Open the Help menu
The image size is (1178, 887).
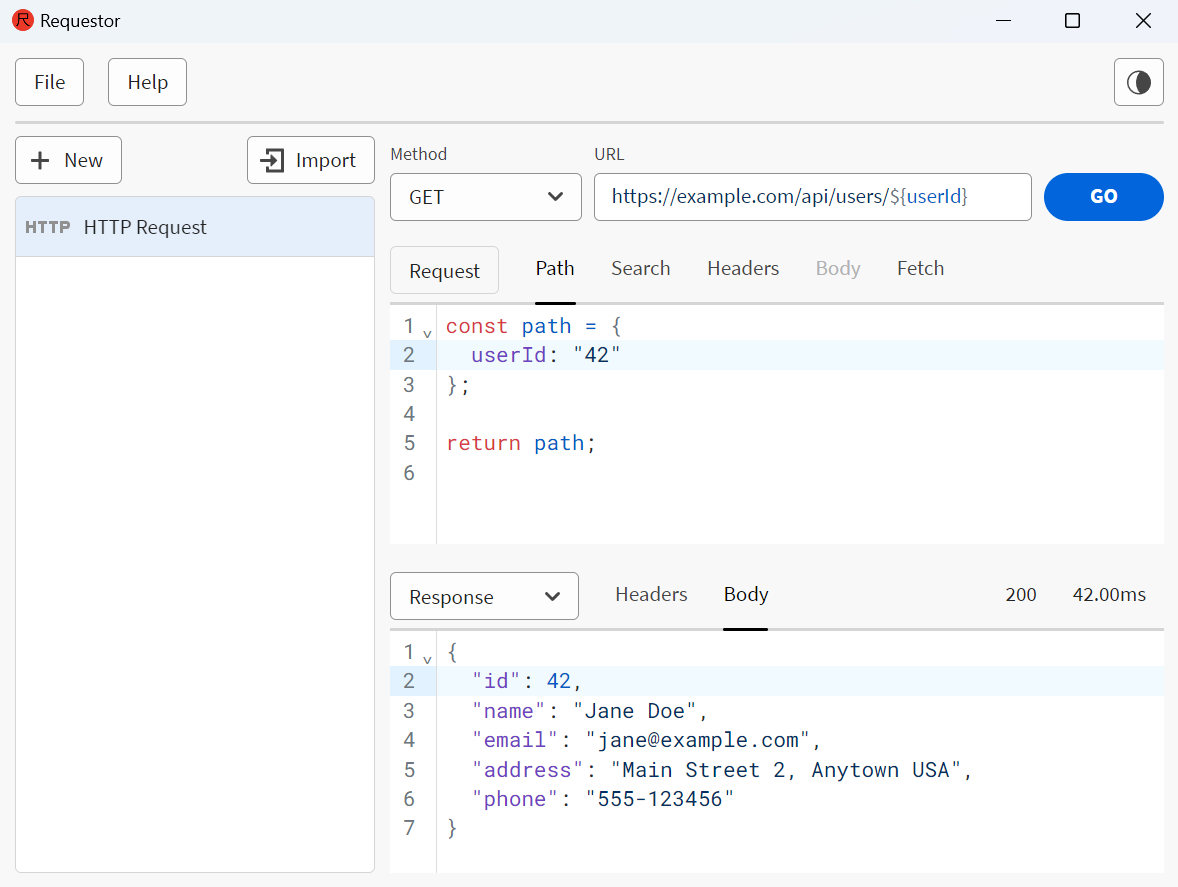[x=147, y=82]
